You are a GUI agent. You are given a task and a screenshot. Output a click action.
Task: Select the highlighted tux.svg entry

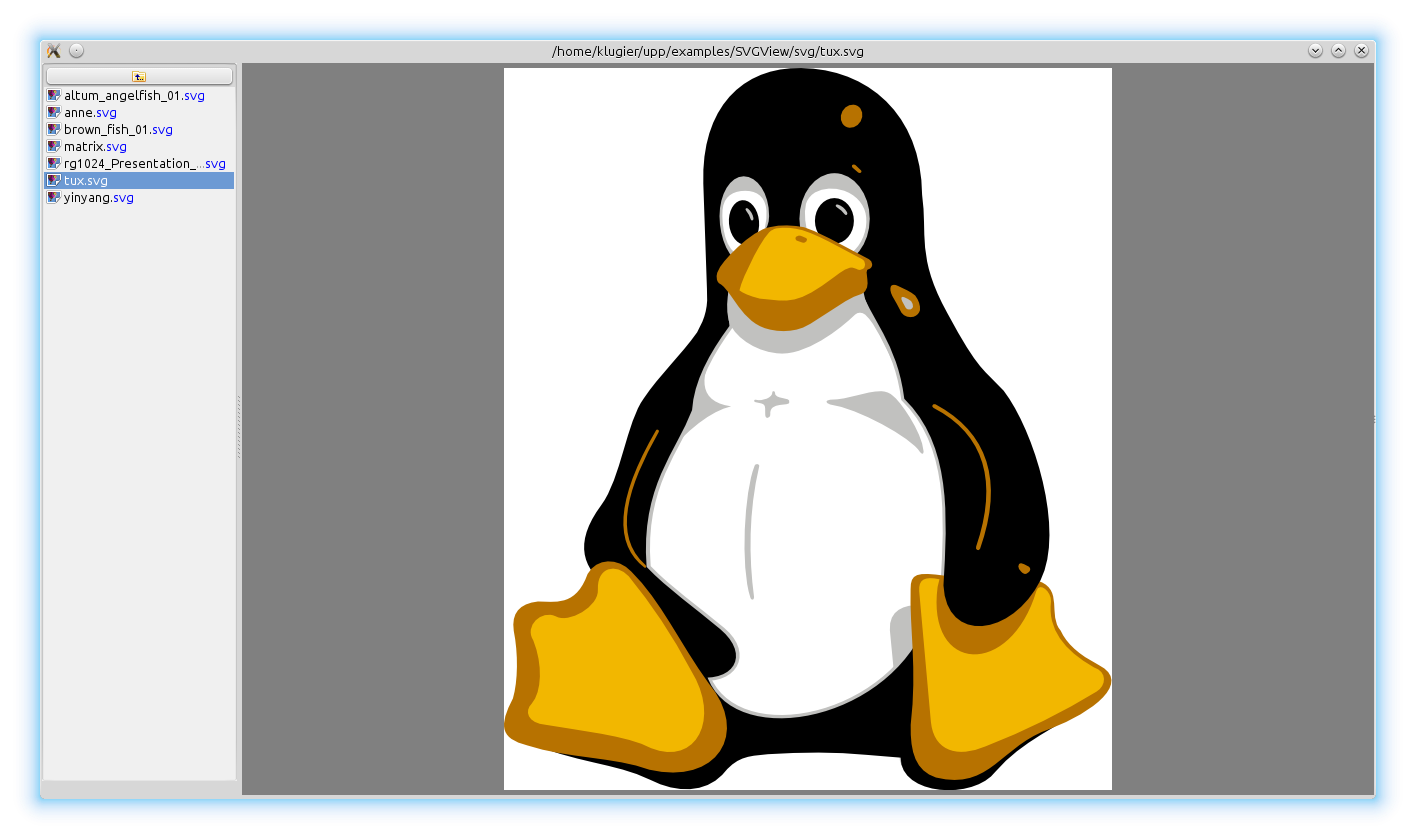(x=86, y=181)
